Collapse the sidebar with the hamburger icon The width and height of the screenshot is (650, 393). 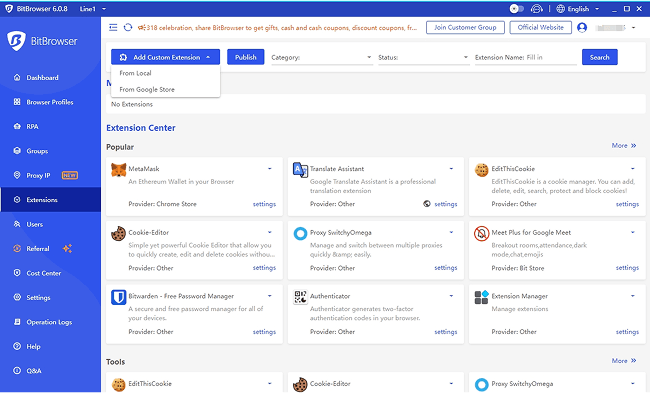pyautogui.click(x=113, y=27)
